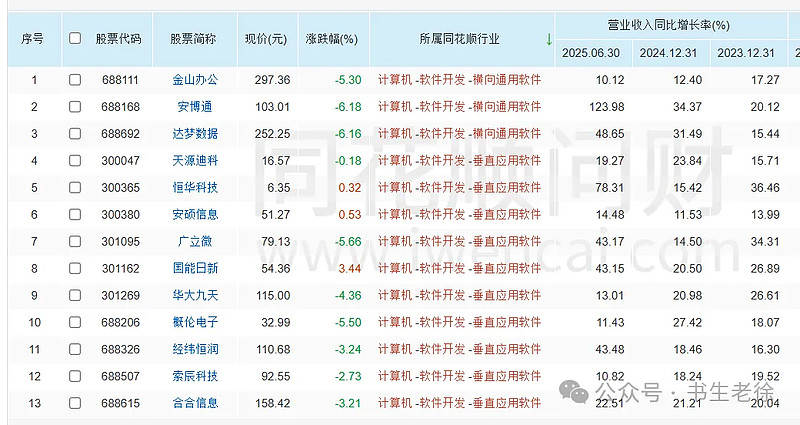This screenshot has height=425, width=800.
Task: Select checkbox for 达梦数据 row
Action: pos(75,134)
